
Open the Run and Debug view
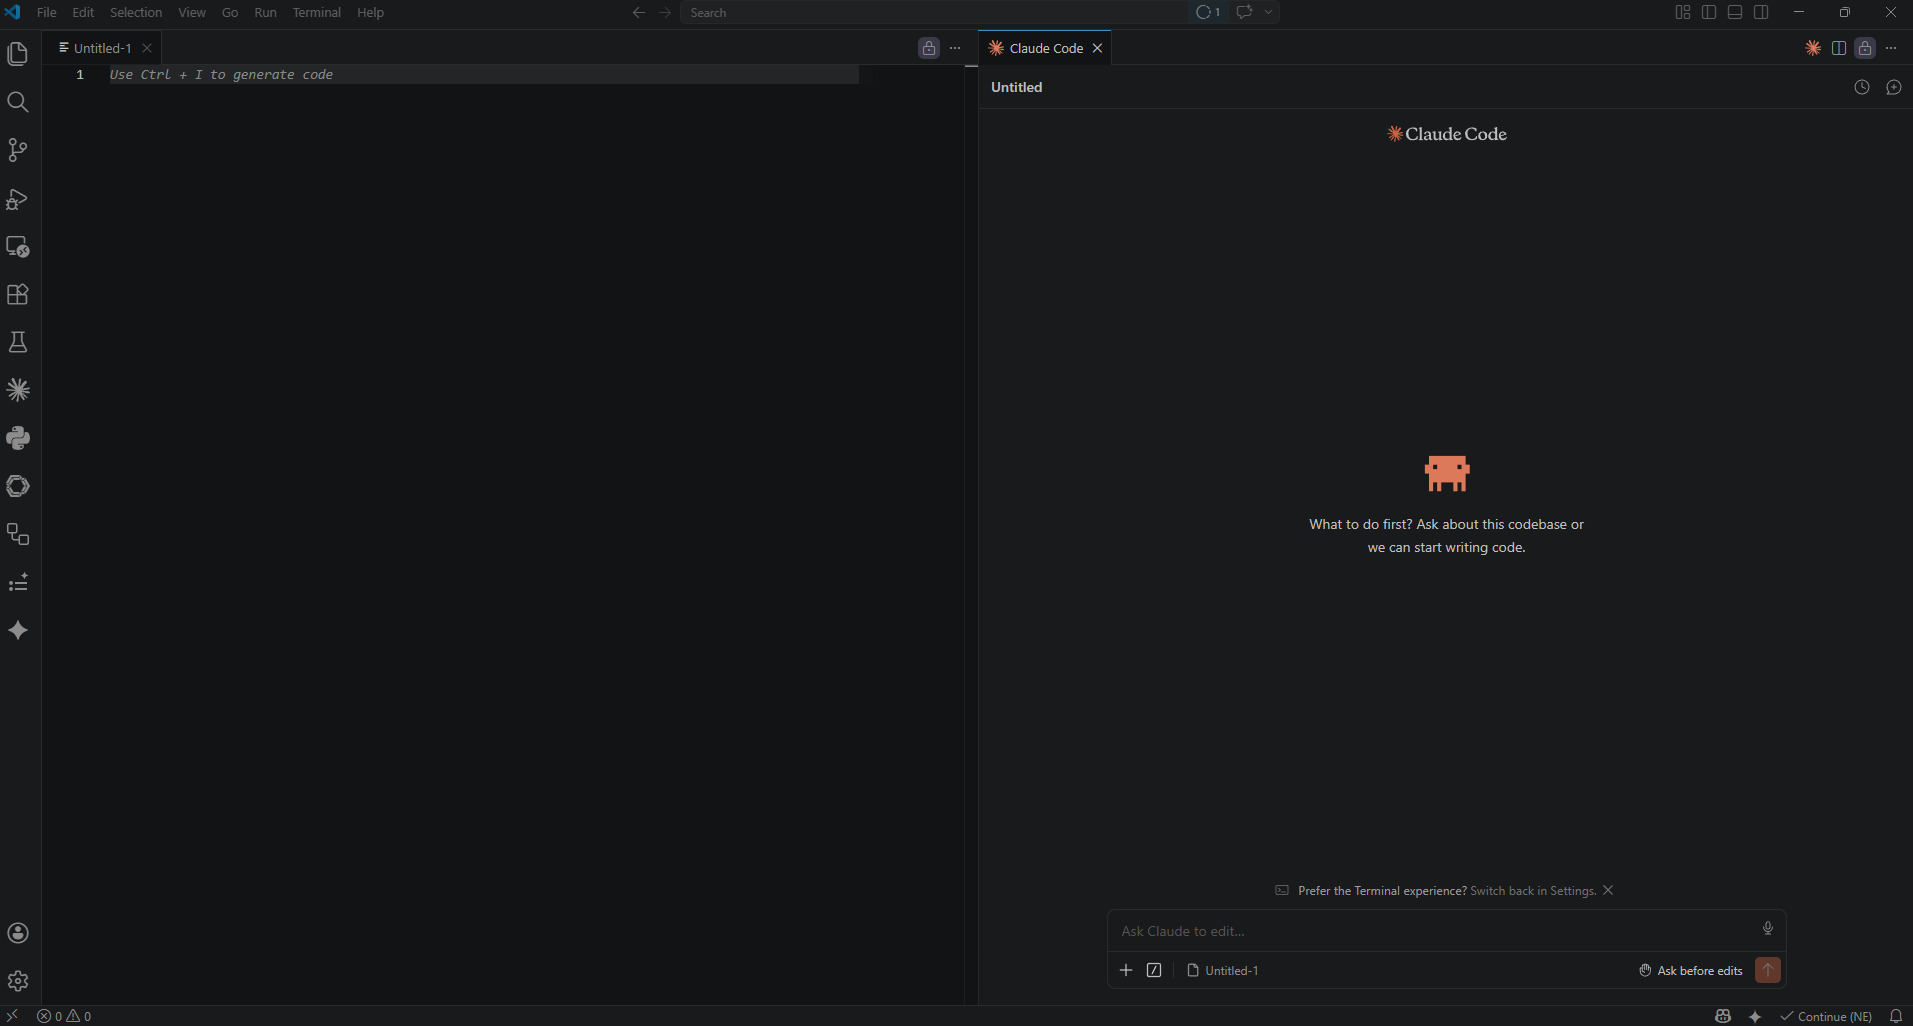pos(18,198)
